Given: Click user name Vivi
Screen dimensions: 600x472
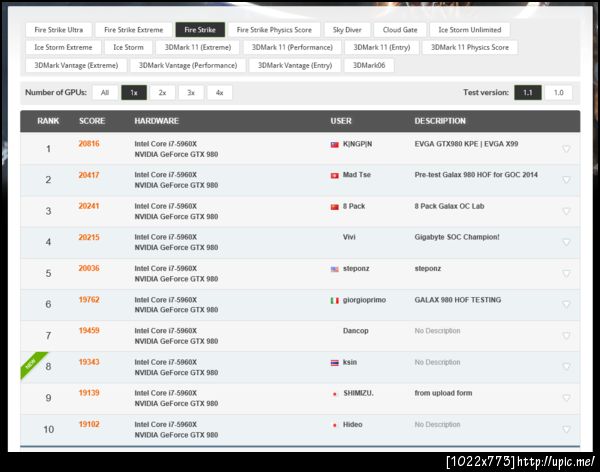Looking at the screenshot, I should click(x=349, y=237).
